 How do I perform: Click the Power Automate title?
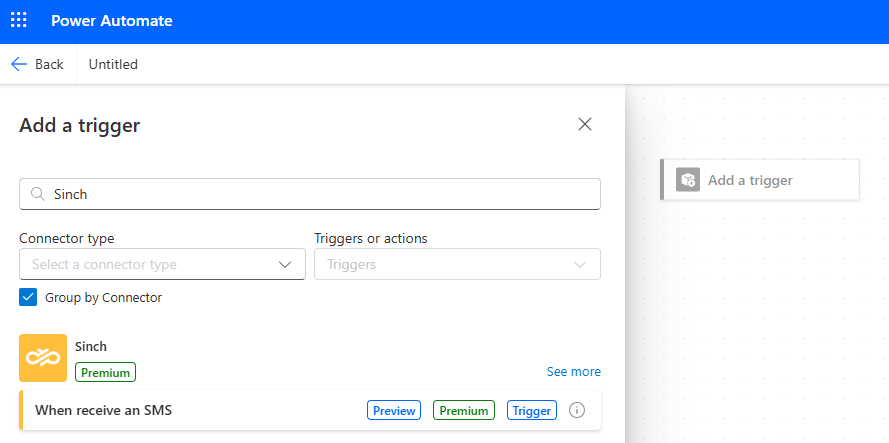point(112,21)
